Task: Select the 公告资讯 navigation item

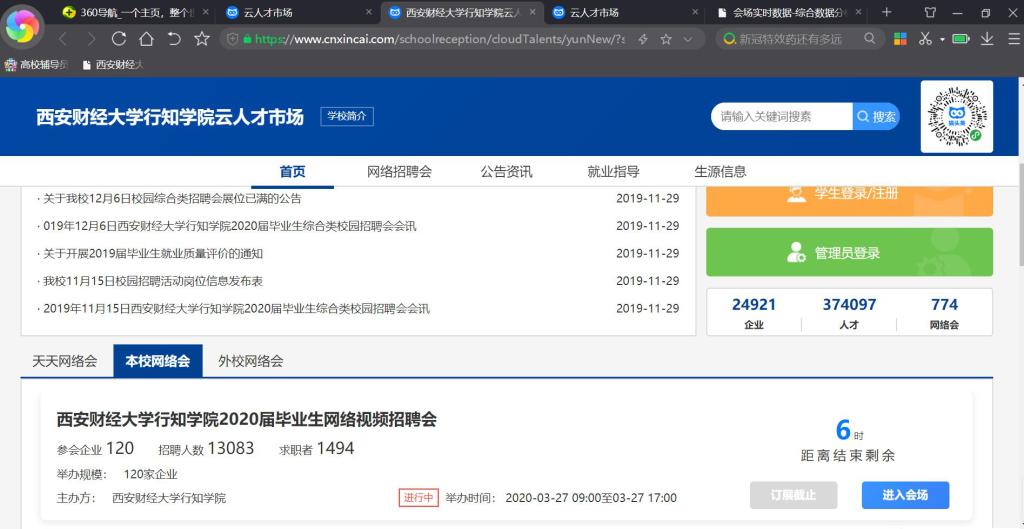Action: pyautogui.click(x=506, y=172)
